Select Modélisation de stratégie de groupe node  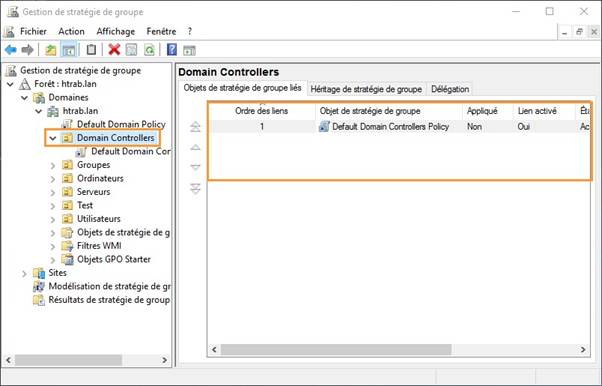point(109,286)
